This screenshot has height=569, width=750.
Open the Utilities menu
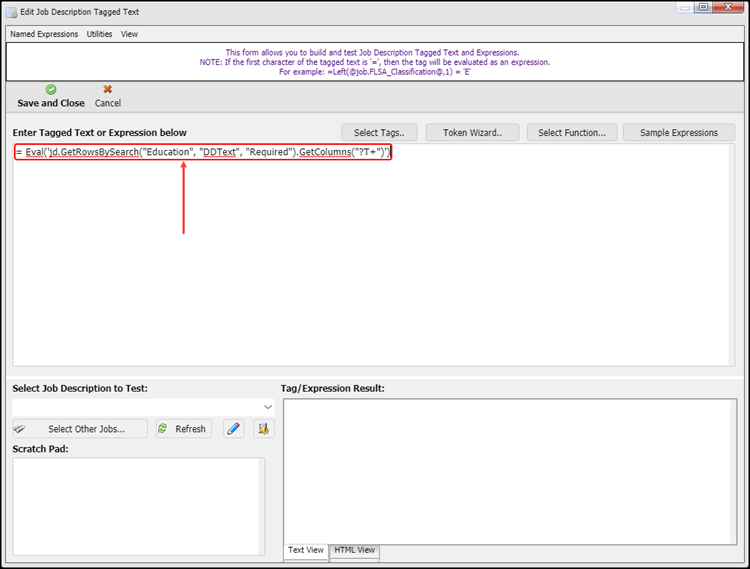[99, 34]
